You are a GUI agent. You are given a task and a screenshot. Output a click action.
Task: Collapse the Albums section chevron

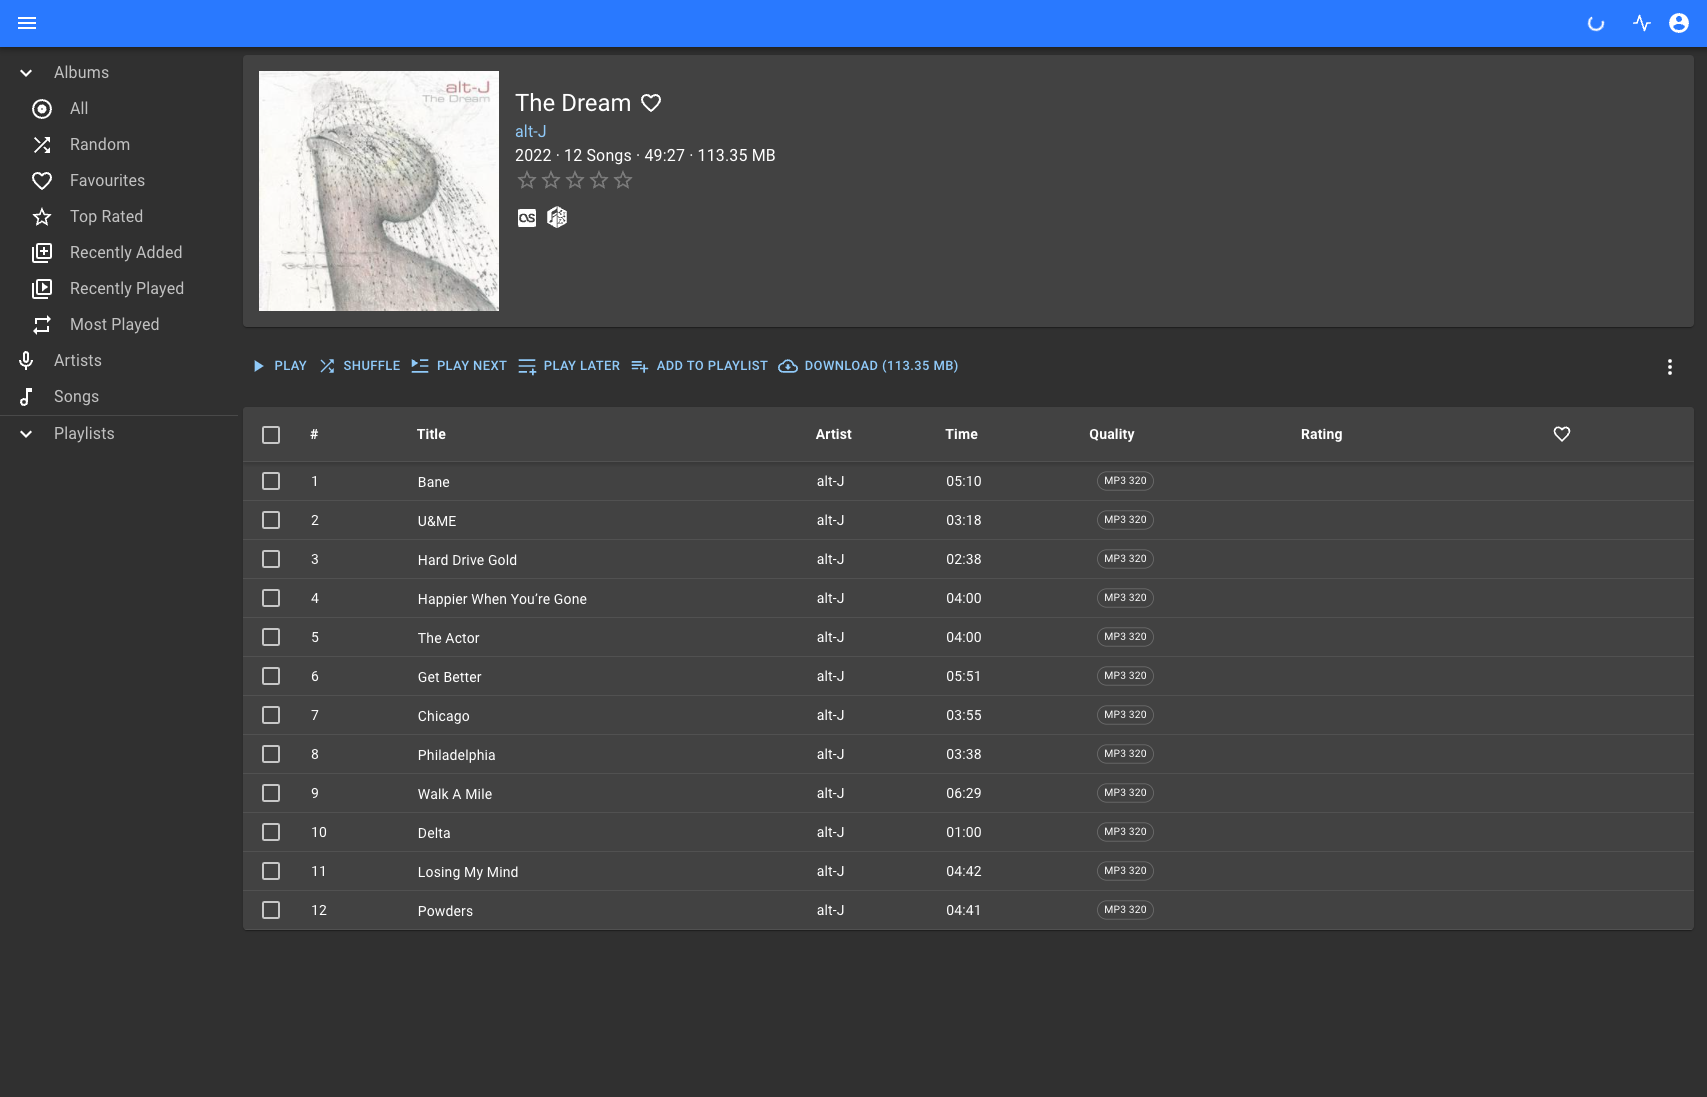[27, 73]
